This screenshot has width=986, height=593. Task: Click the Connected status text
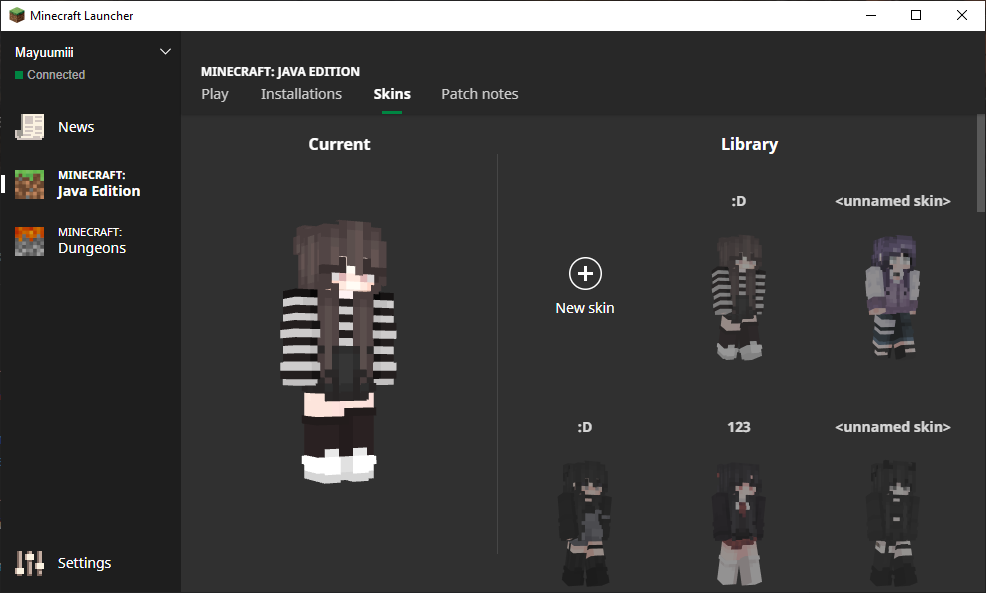(x=56, y=75)
